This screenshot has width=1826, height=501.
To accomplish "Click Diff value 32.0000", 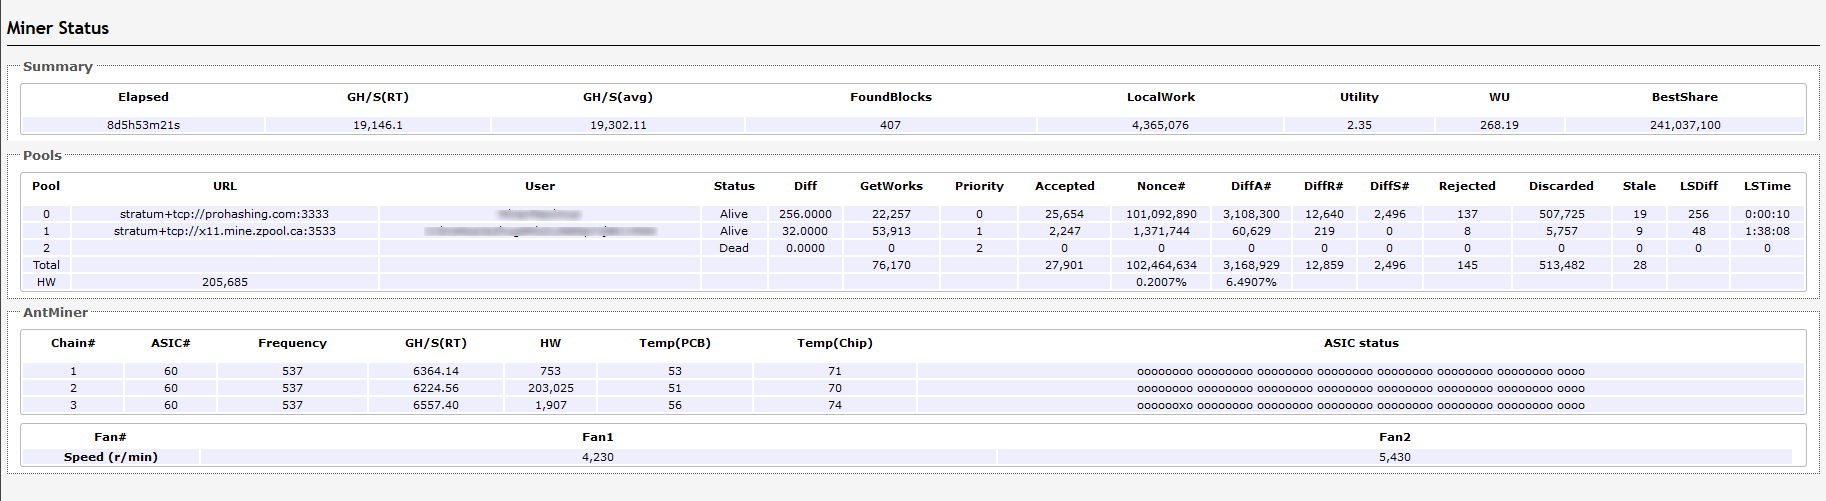I will [x=805, y=231].
